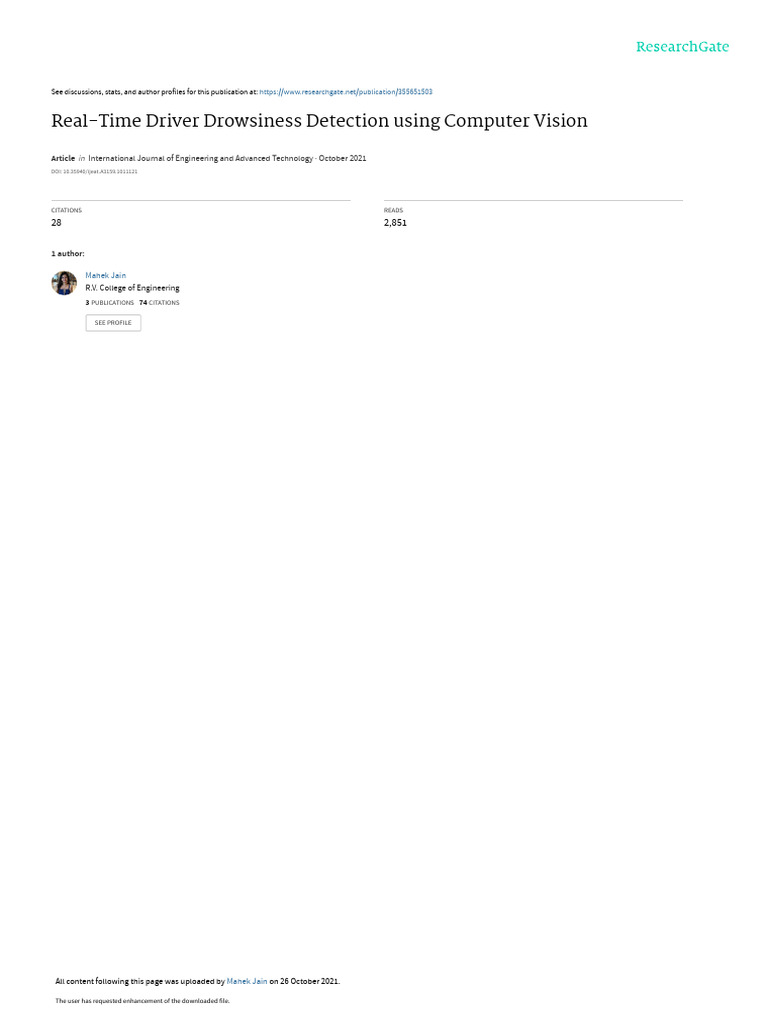Click the SEE PROFILE button
Image resolution: width=768 pixels, height=1024 pixels.
click(x=113, y=323)
